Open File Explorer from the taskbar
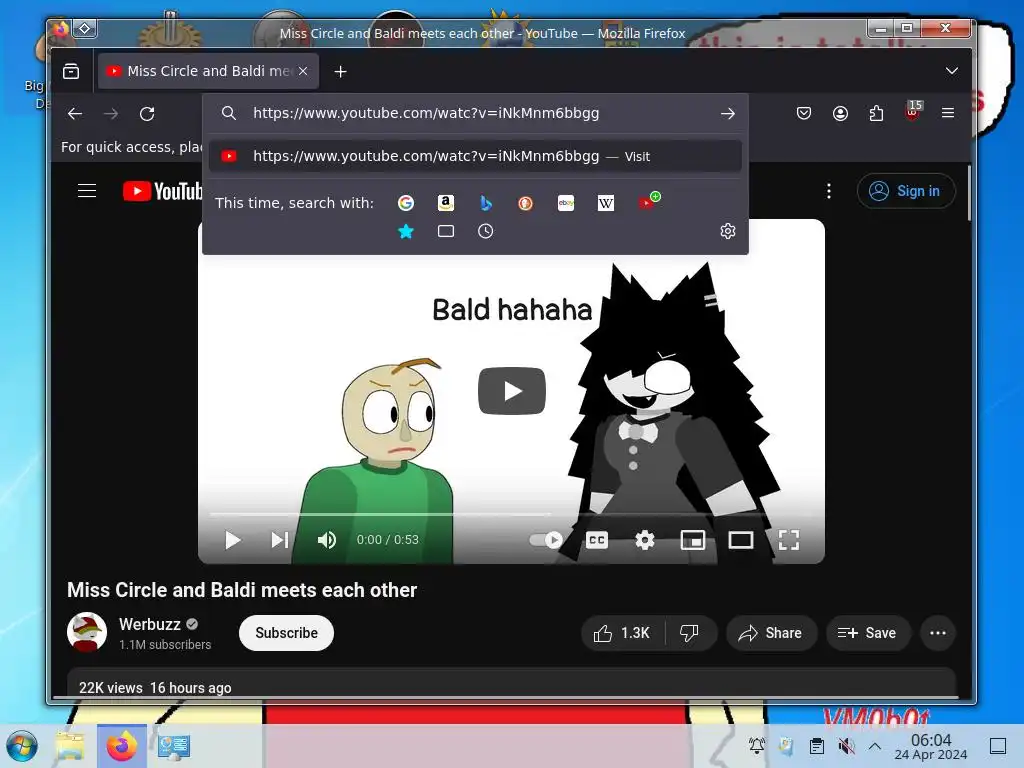The image size is (1024, 768). tap(70, 746)
